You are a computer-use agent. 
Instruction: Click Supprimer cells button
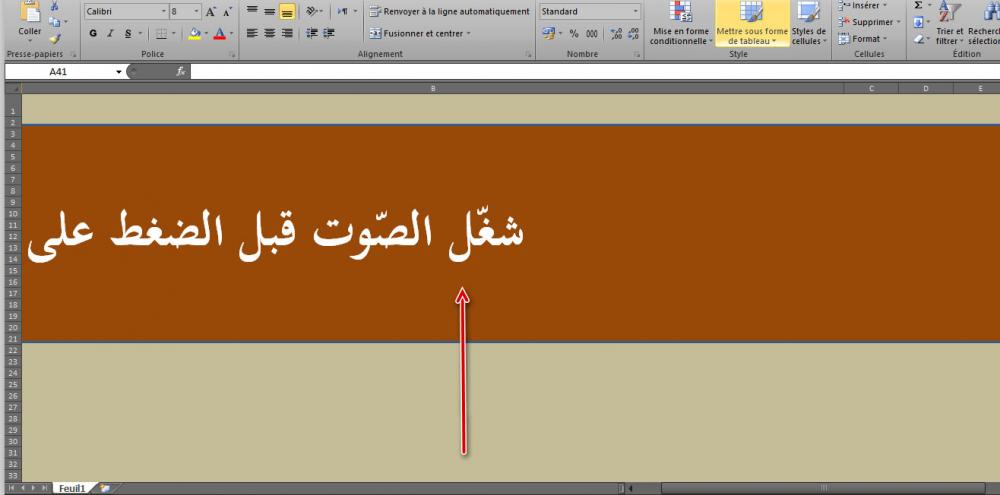coord(869,22)
